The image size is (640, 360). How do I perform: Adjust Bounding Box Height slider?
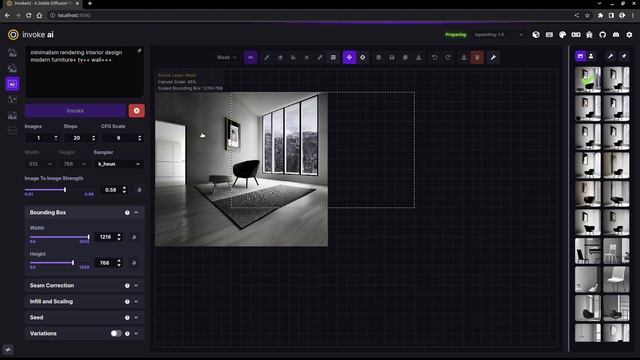tap(59, 263)
